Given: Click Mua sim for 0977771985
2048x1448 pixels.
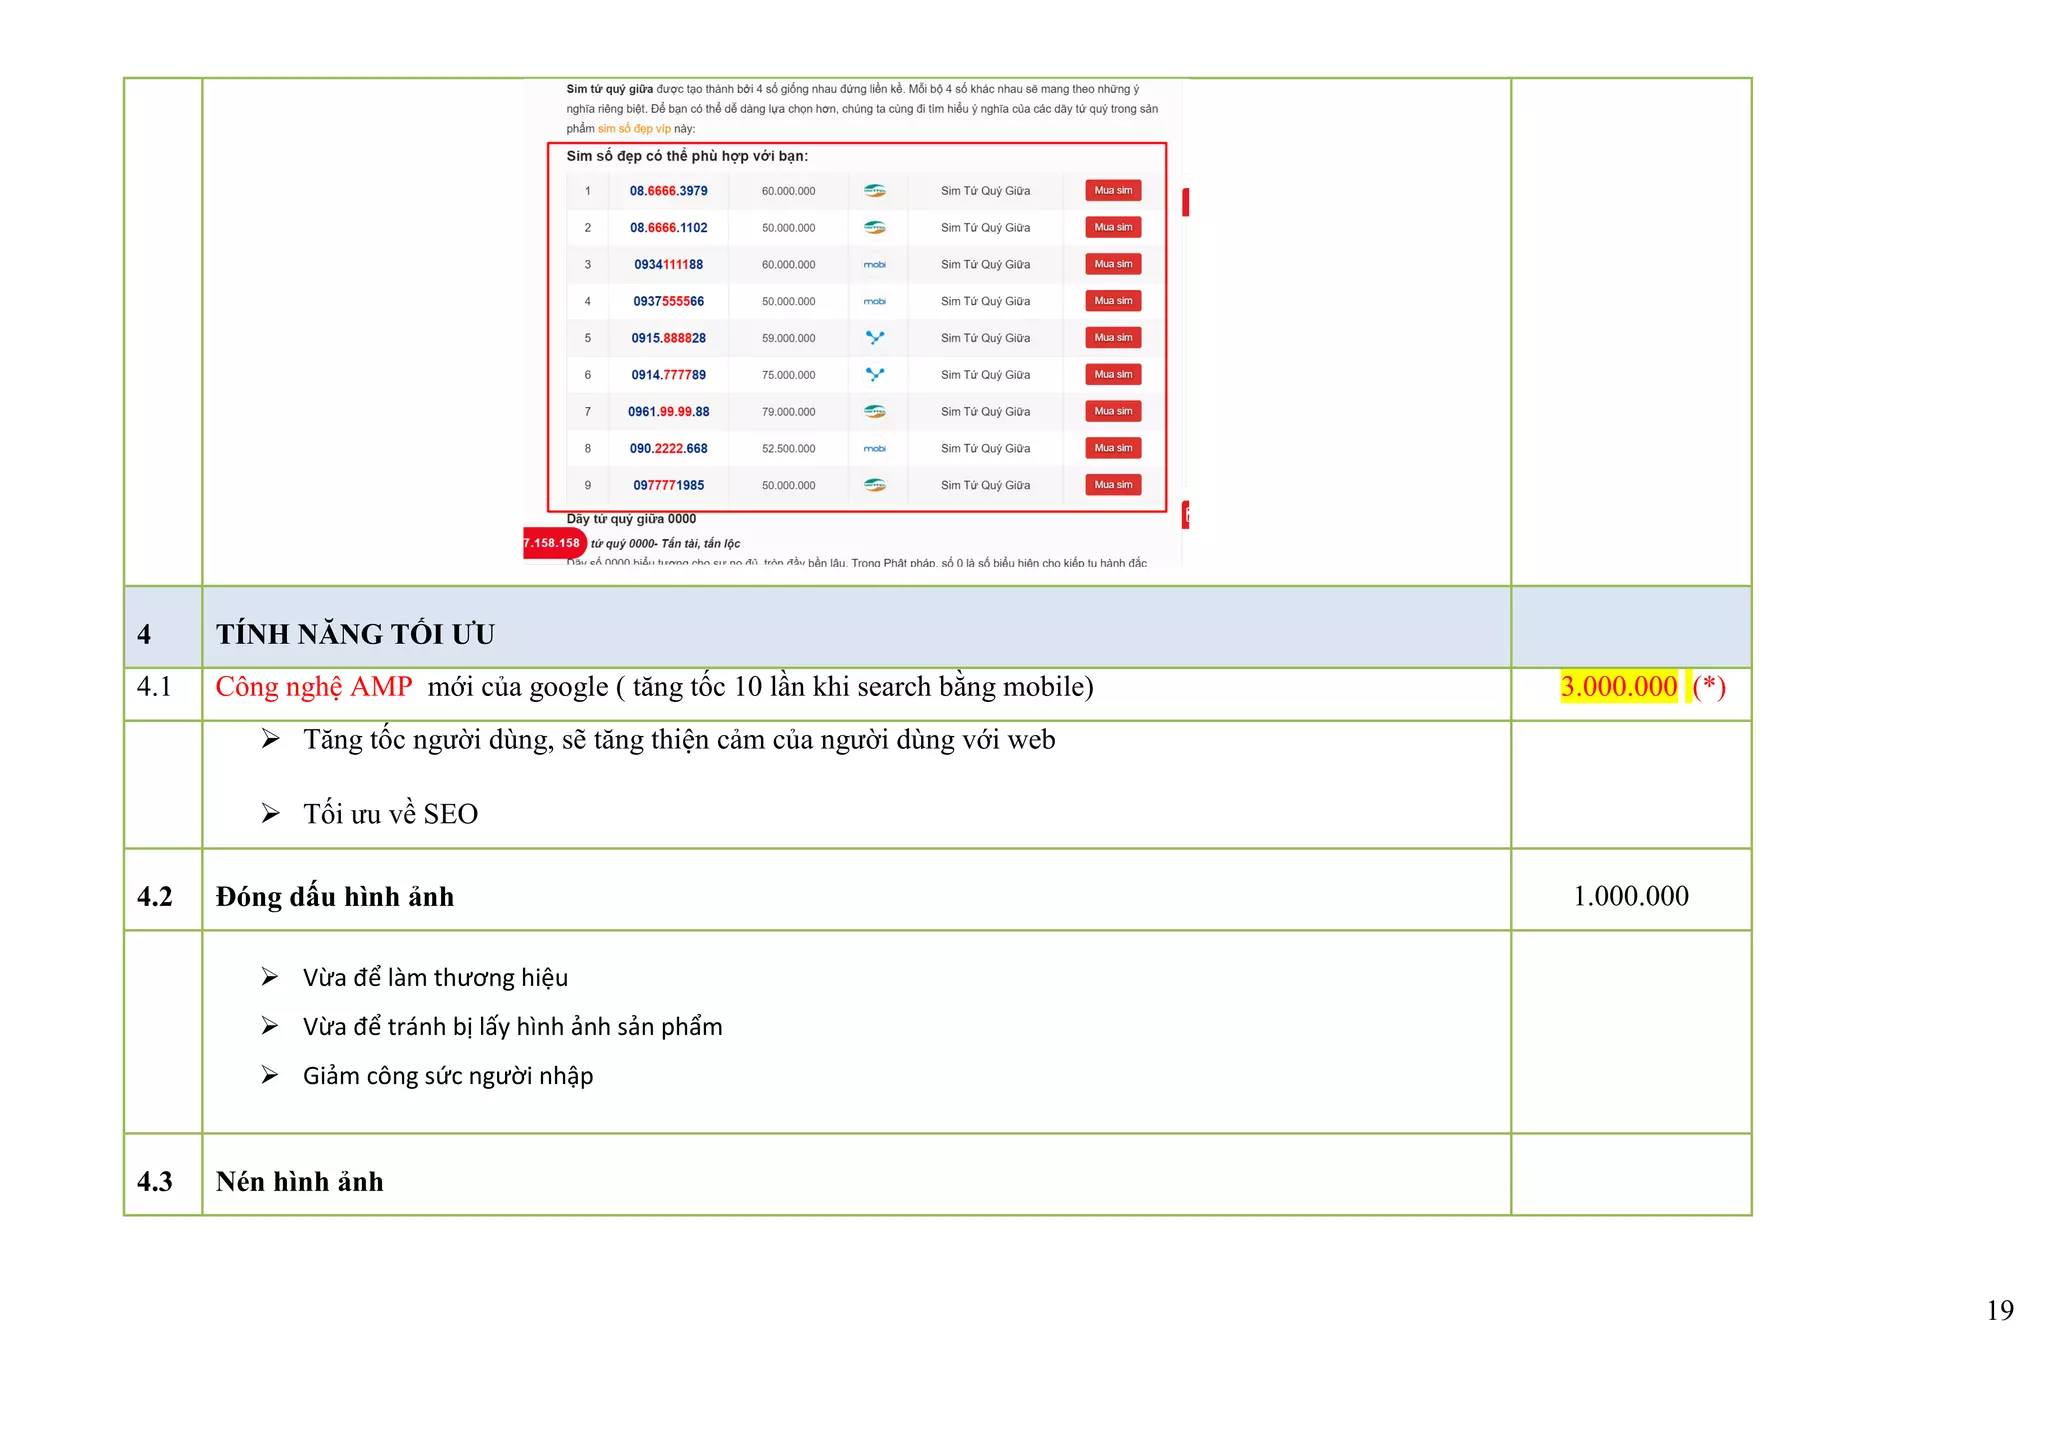Looking at the screenshot, I should 1113,485.
